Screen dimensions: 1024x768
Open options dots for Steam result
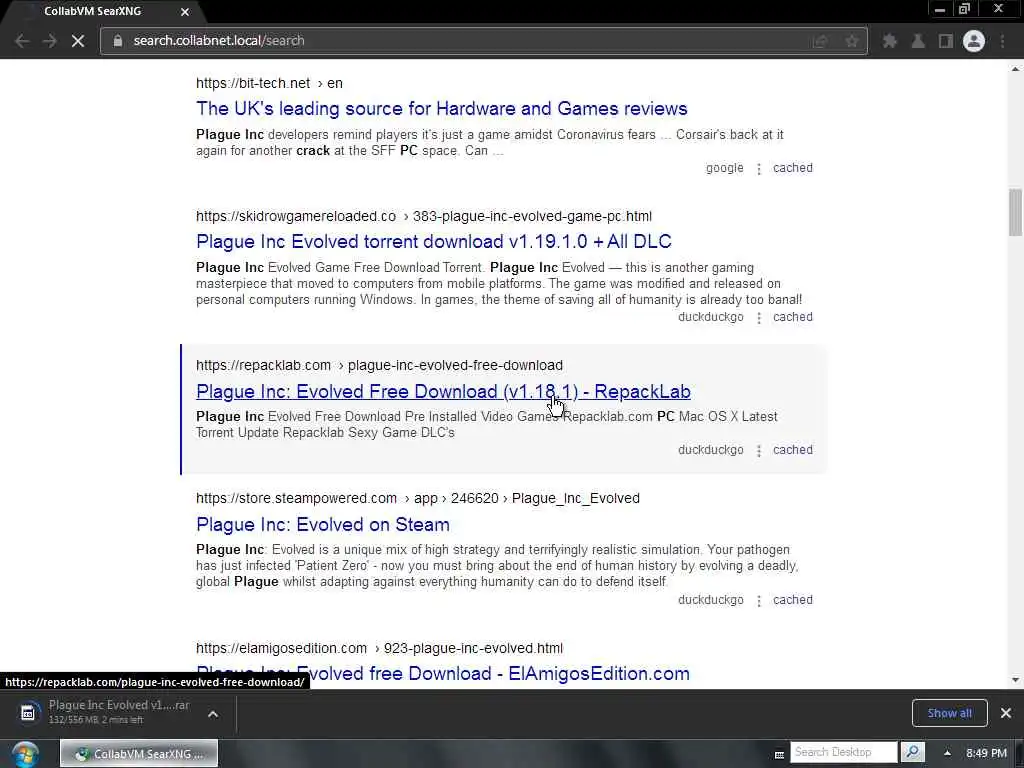pos(758,600)
